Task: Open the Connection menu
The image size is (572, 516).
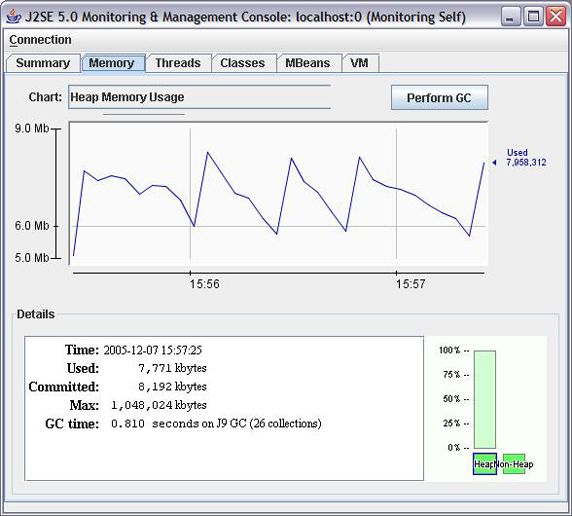Action: point(40,39)
